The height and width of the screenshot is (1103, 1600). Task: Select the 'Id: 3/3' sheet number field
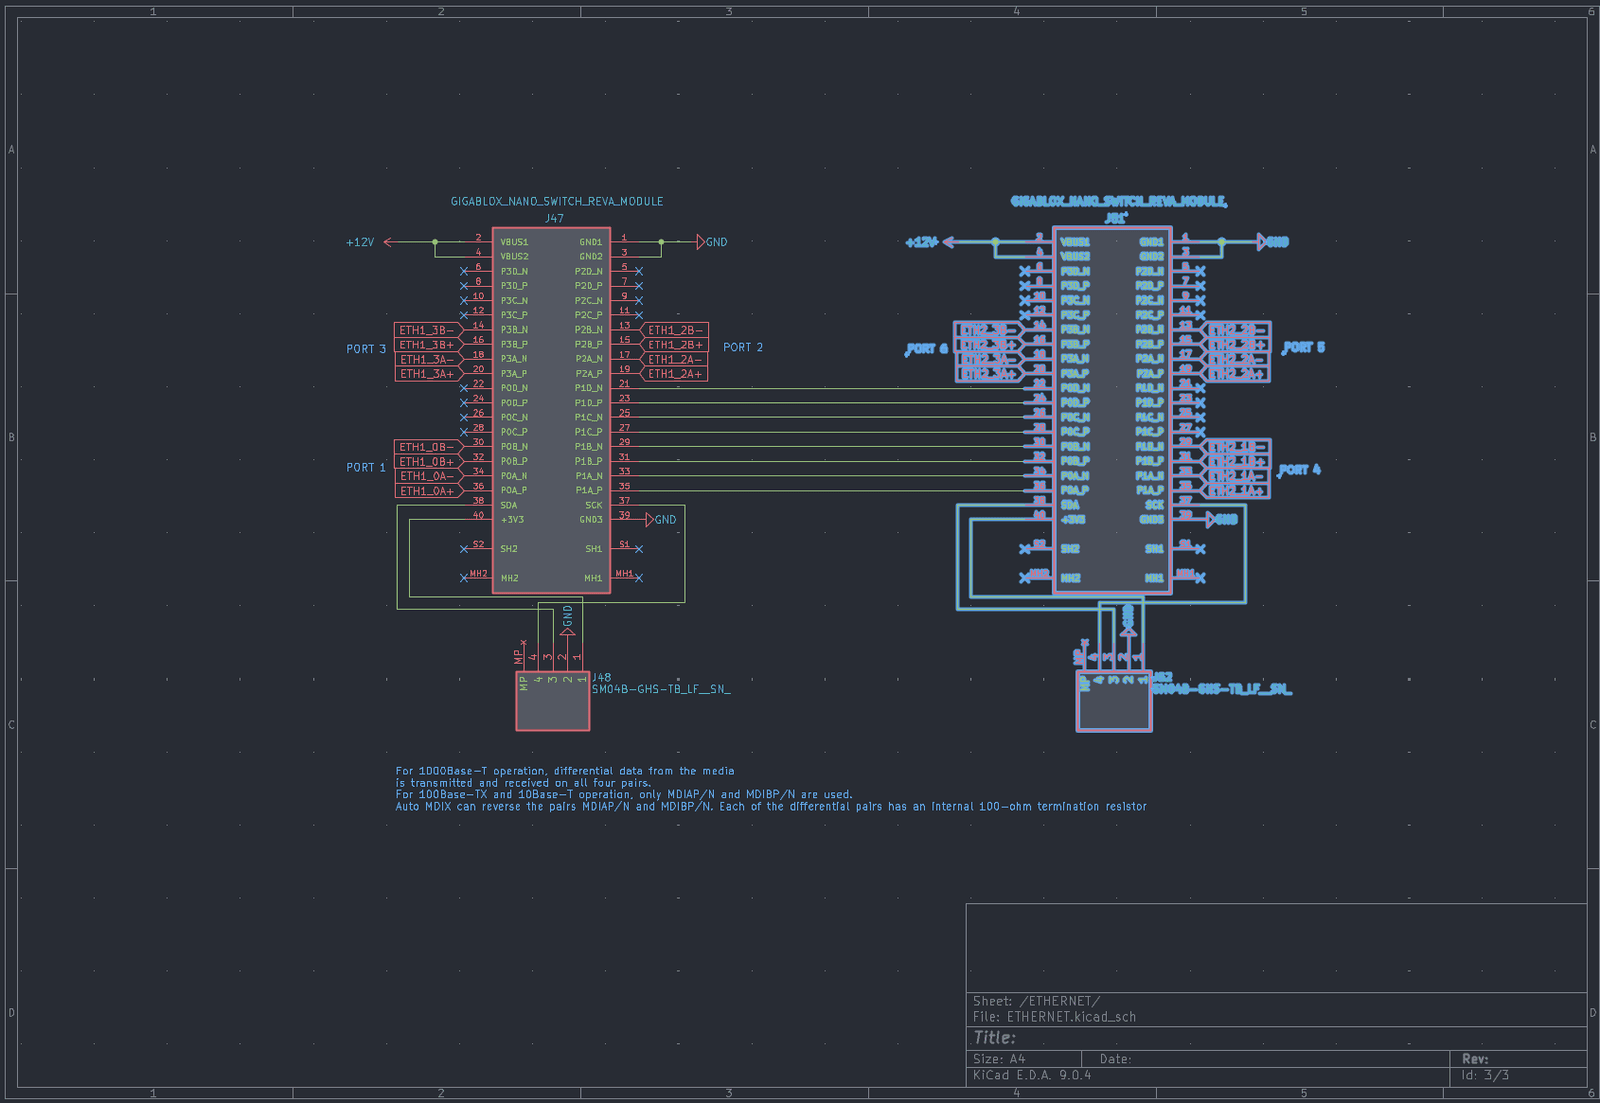pyautogui.click(x=1485, y=1075)
